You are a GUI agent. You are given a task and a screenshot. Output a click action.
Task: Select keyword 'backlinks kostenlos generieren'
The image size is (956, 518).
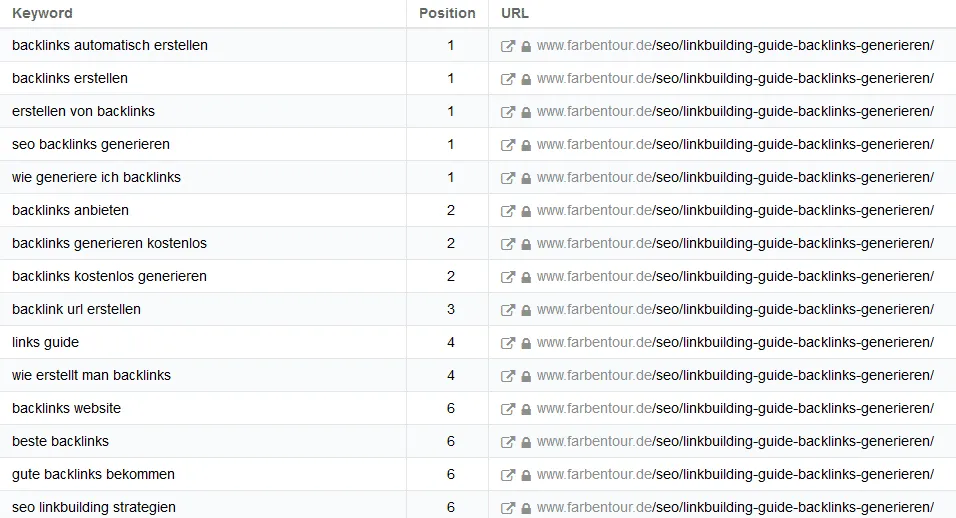tap(109, 276)
